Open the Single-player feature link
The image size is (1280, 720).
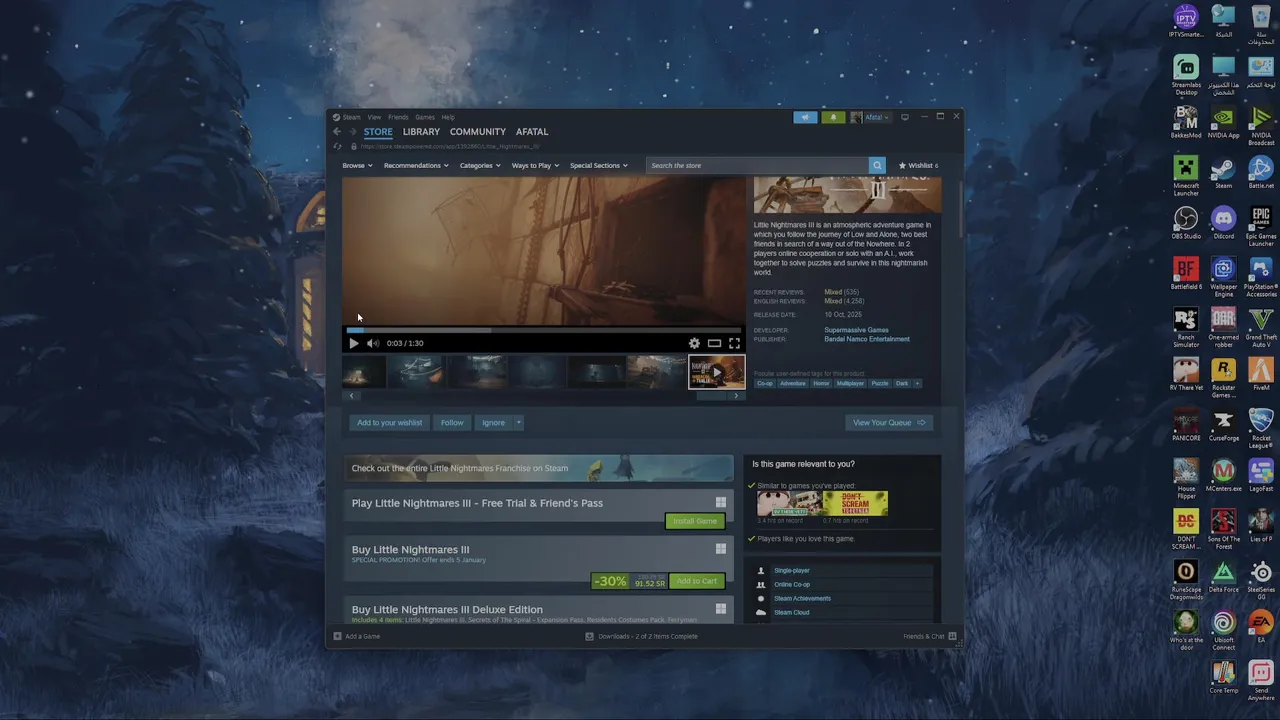(x=792, y=570)
